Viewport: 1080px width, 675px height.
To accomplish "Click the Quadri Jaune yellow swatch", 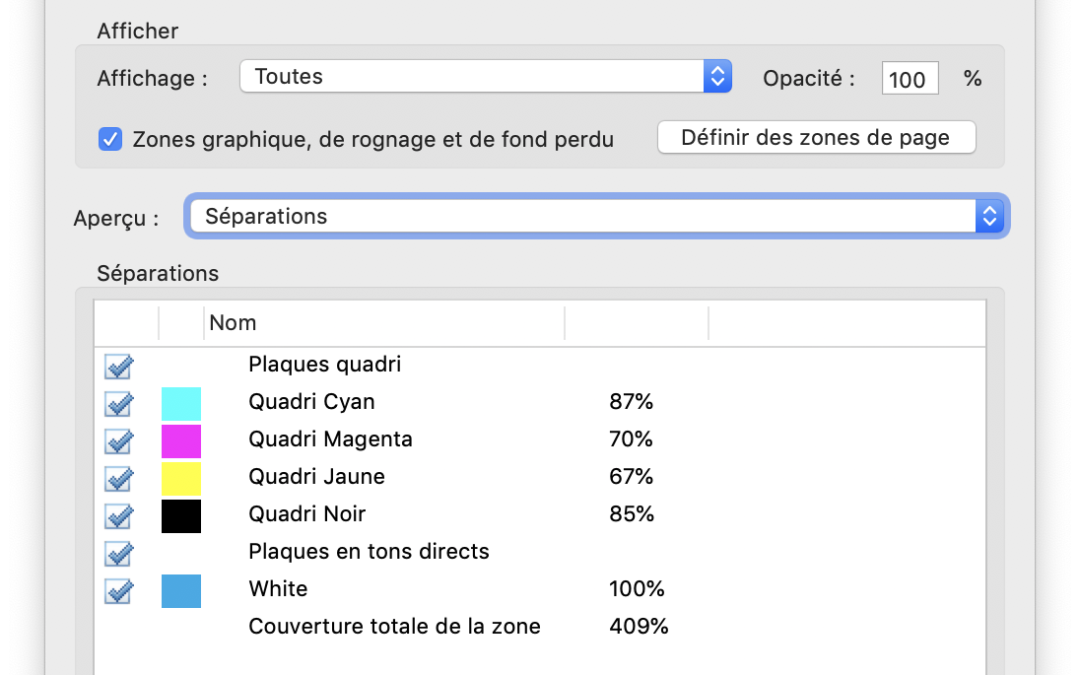I will tap(181, 478).
